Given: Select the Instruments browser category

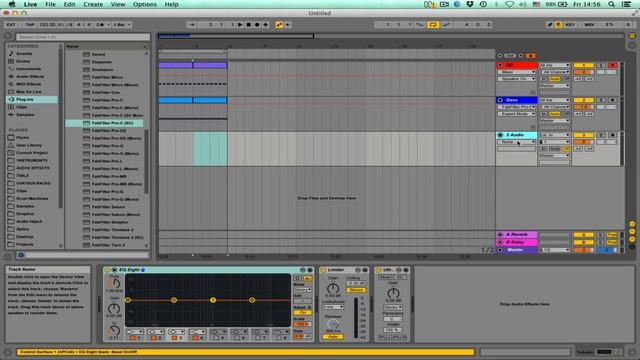Looking at the screenshot, I should click(29, 69).
